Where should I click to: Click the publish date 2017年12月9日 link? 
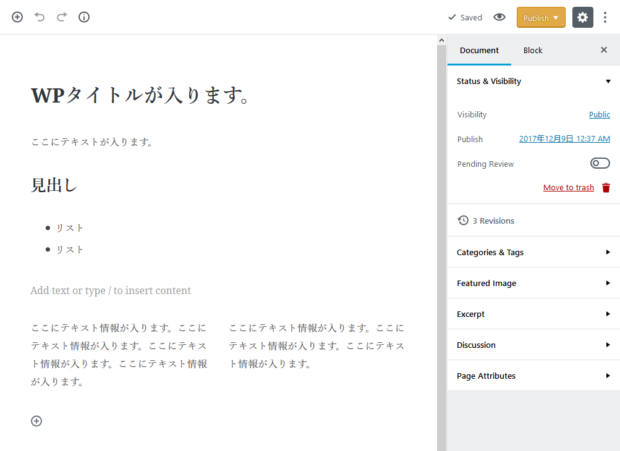click(564, 139)
